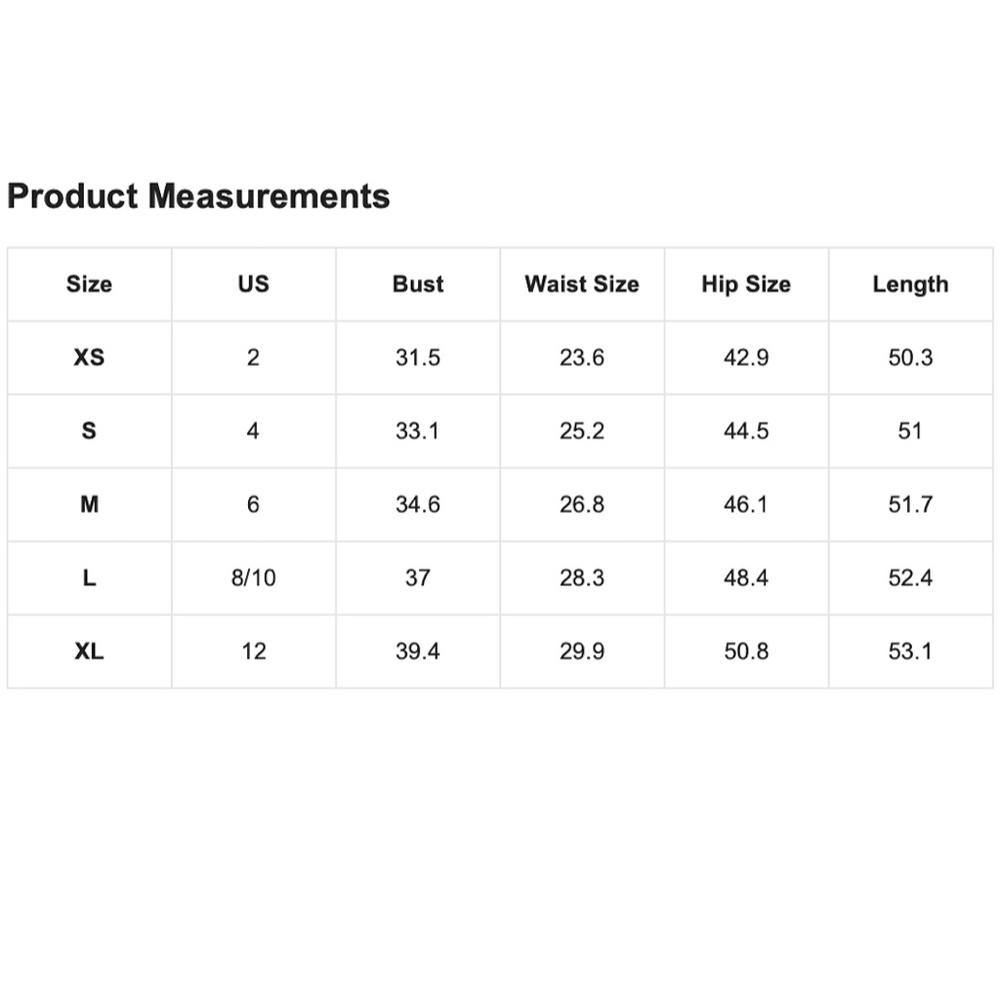Select the 29.9 waist value cell
Screen dimensions: 1000x1000
581,651
